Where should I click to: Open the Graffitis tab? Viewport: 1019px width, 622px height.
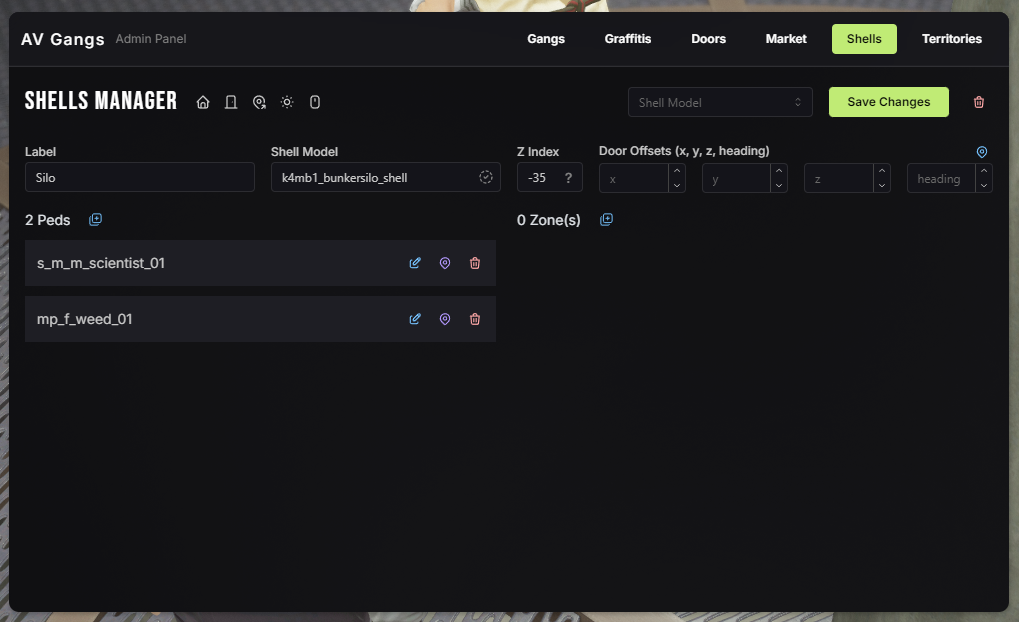627,39
